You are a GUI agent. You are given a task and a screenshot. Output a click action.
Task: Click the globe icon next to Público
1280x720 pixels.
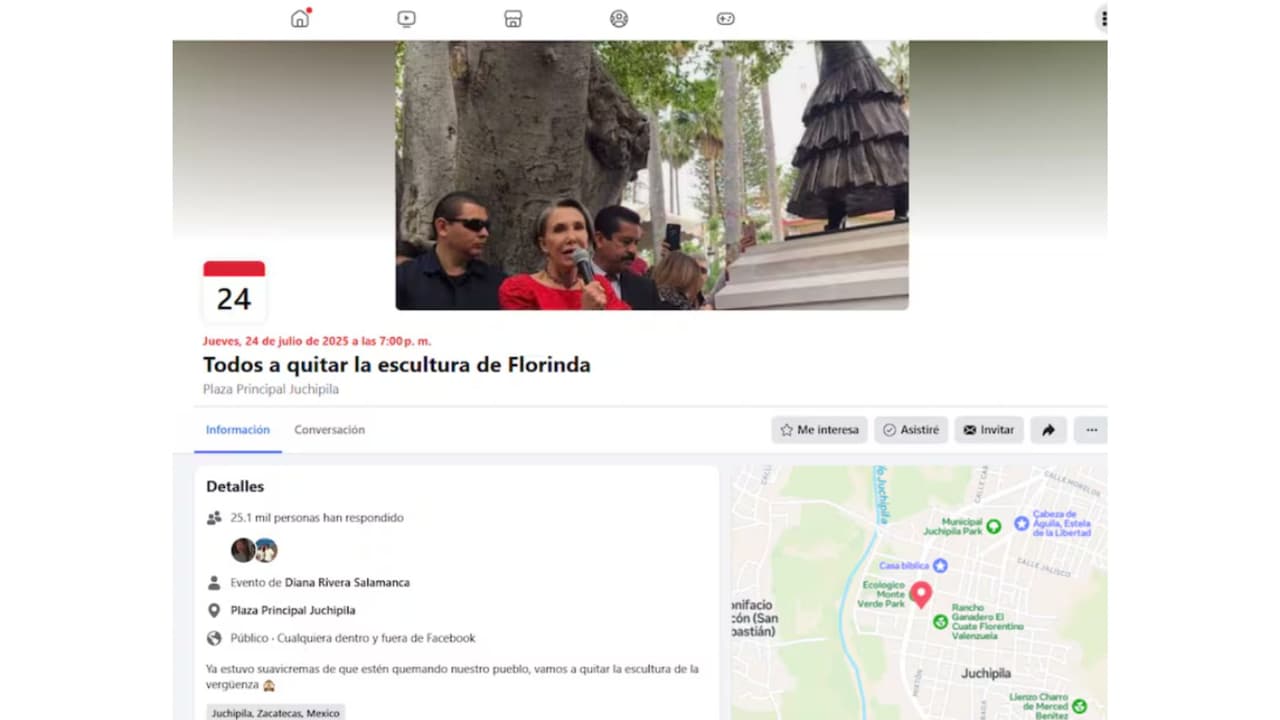[x=213, y=638]
